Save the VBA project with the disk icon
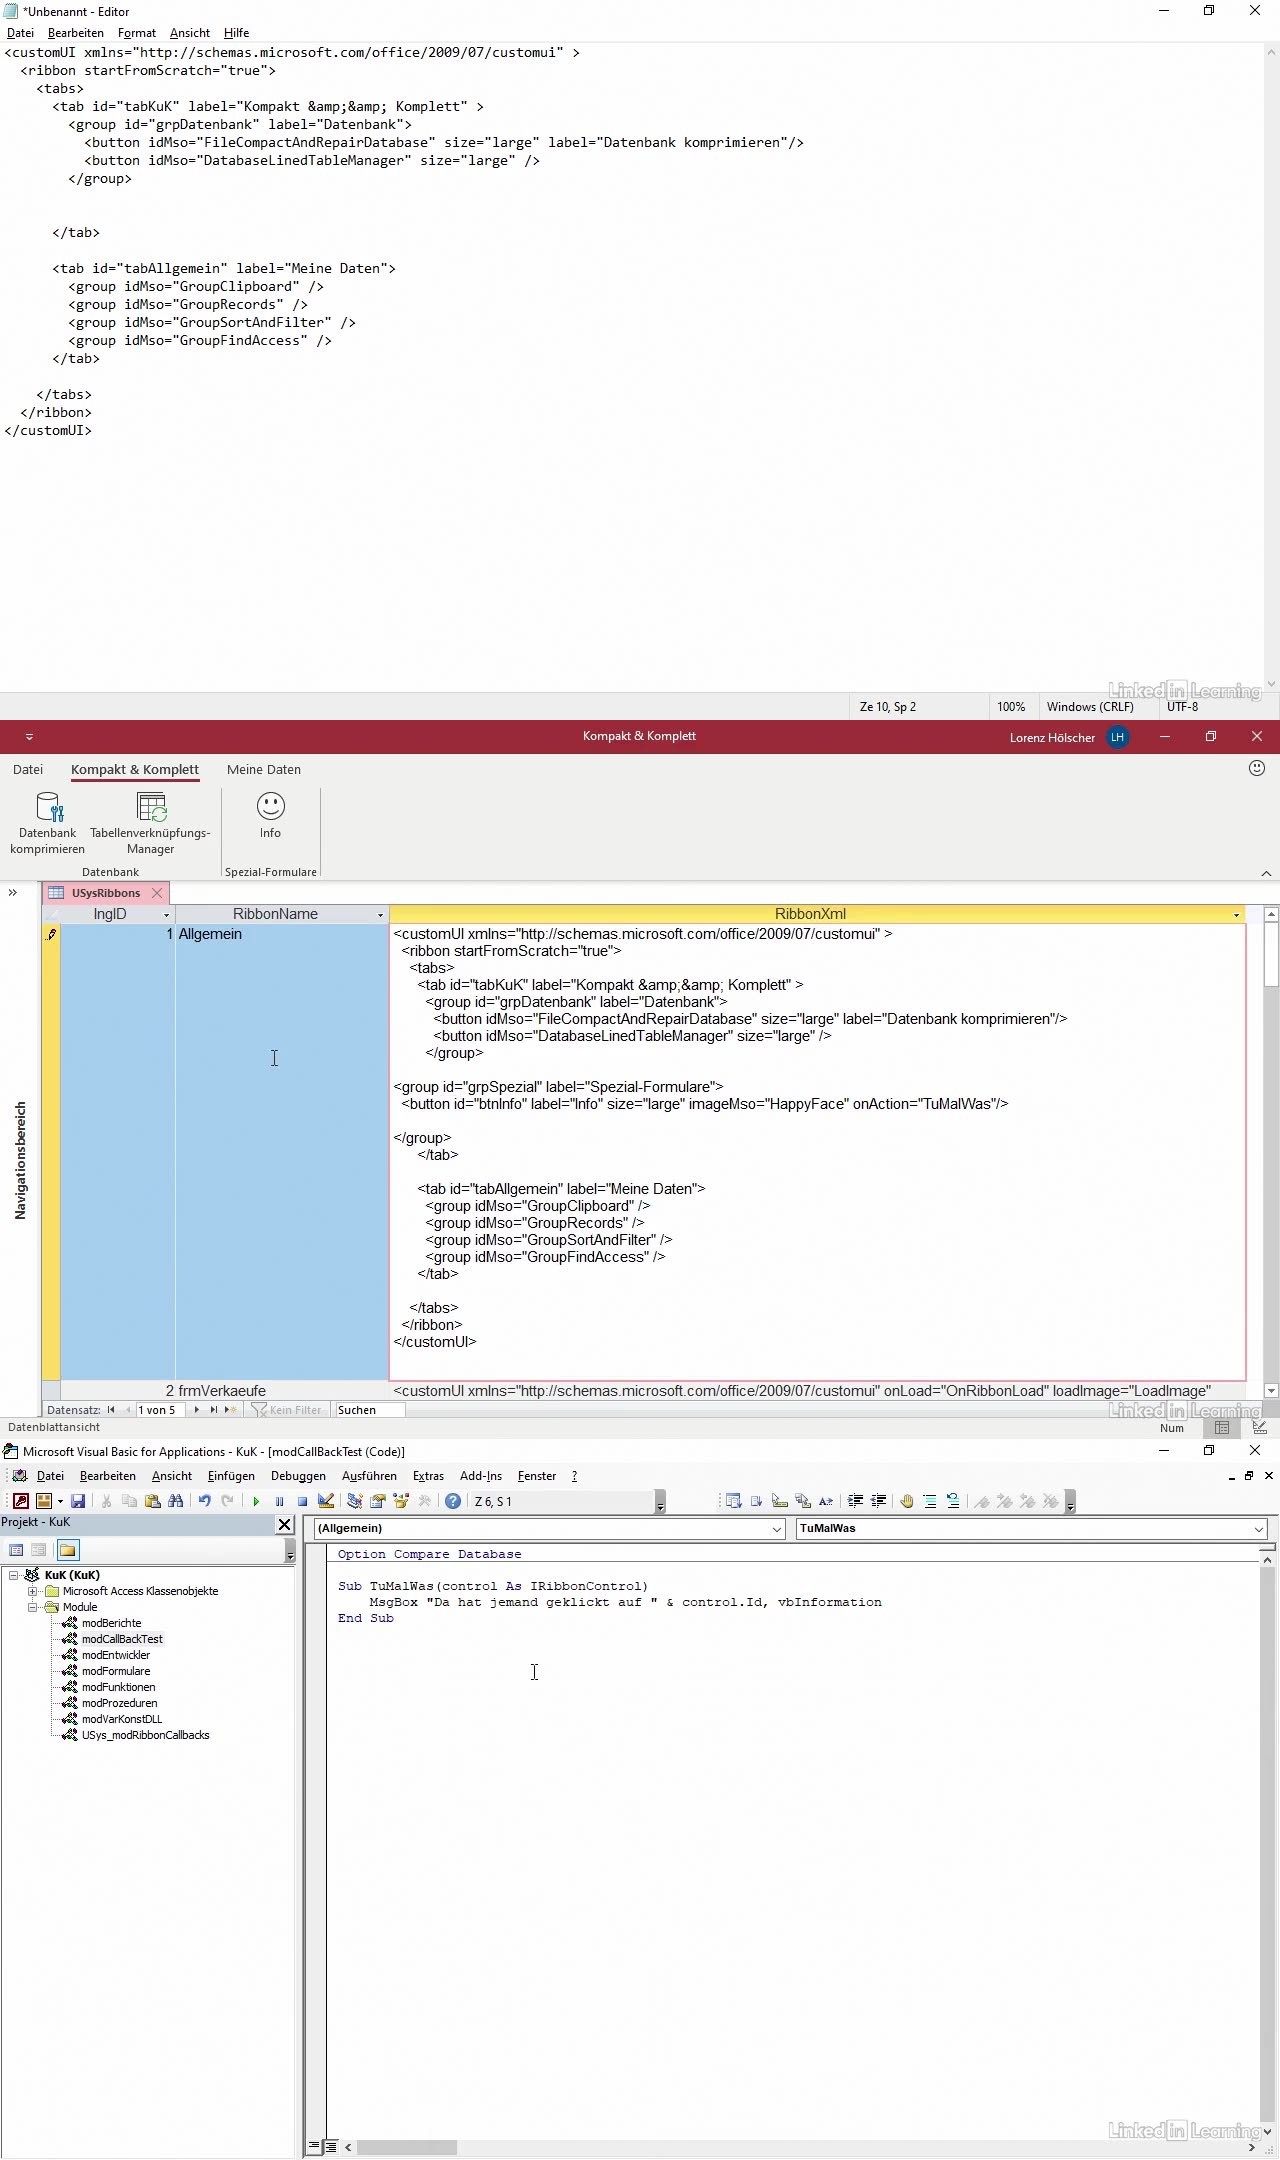The width and height of the screenshot is (1280, 2160). click(x=78, y=1501)
